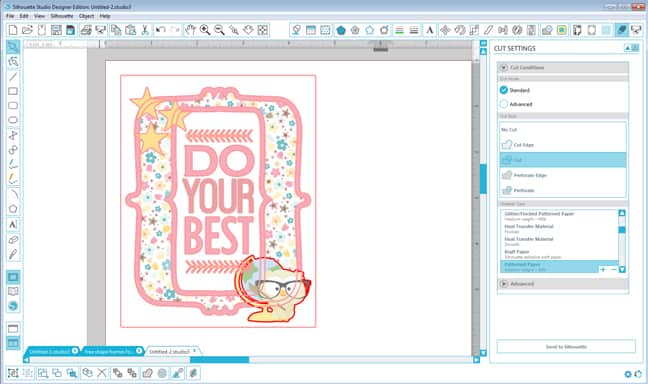Select the arrow Select tool
This screenshot has width=648, height=384.
pyautogui.click(x=13, y=46)
